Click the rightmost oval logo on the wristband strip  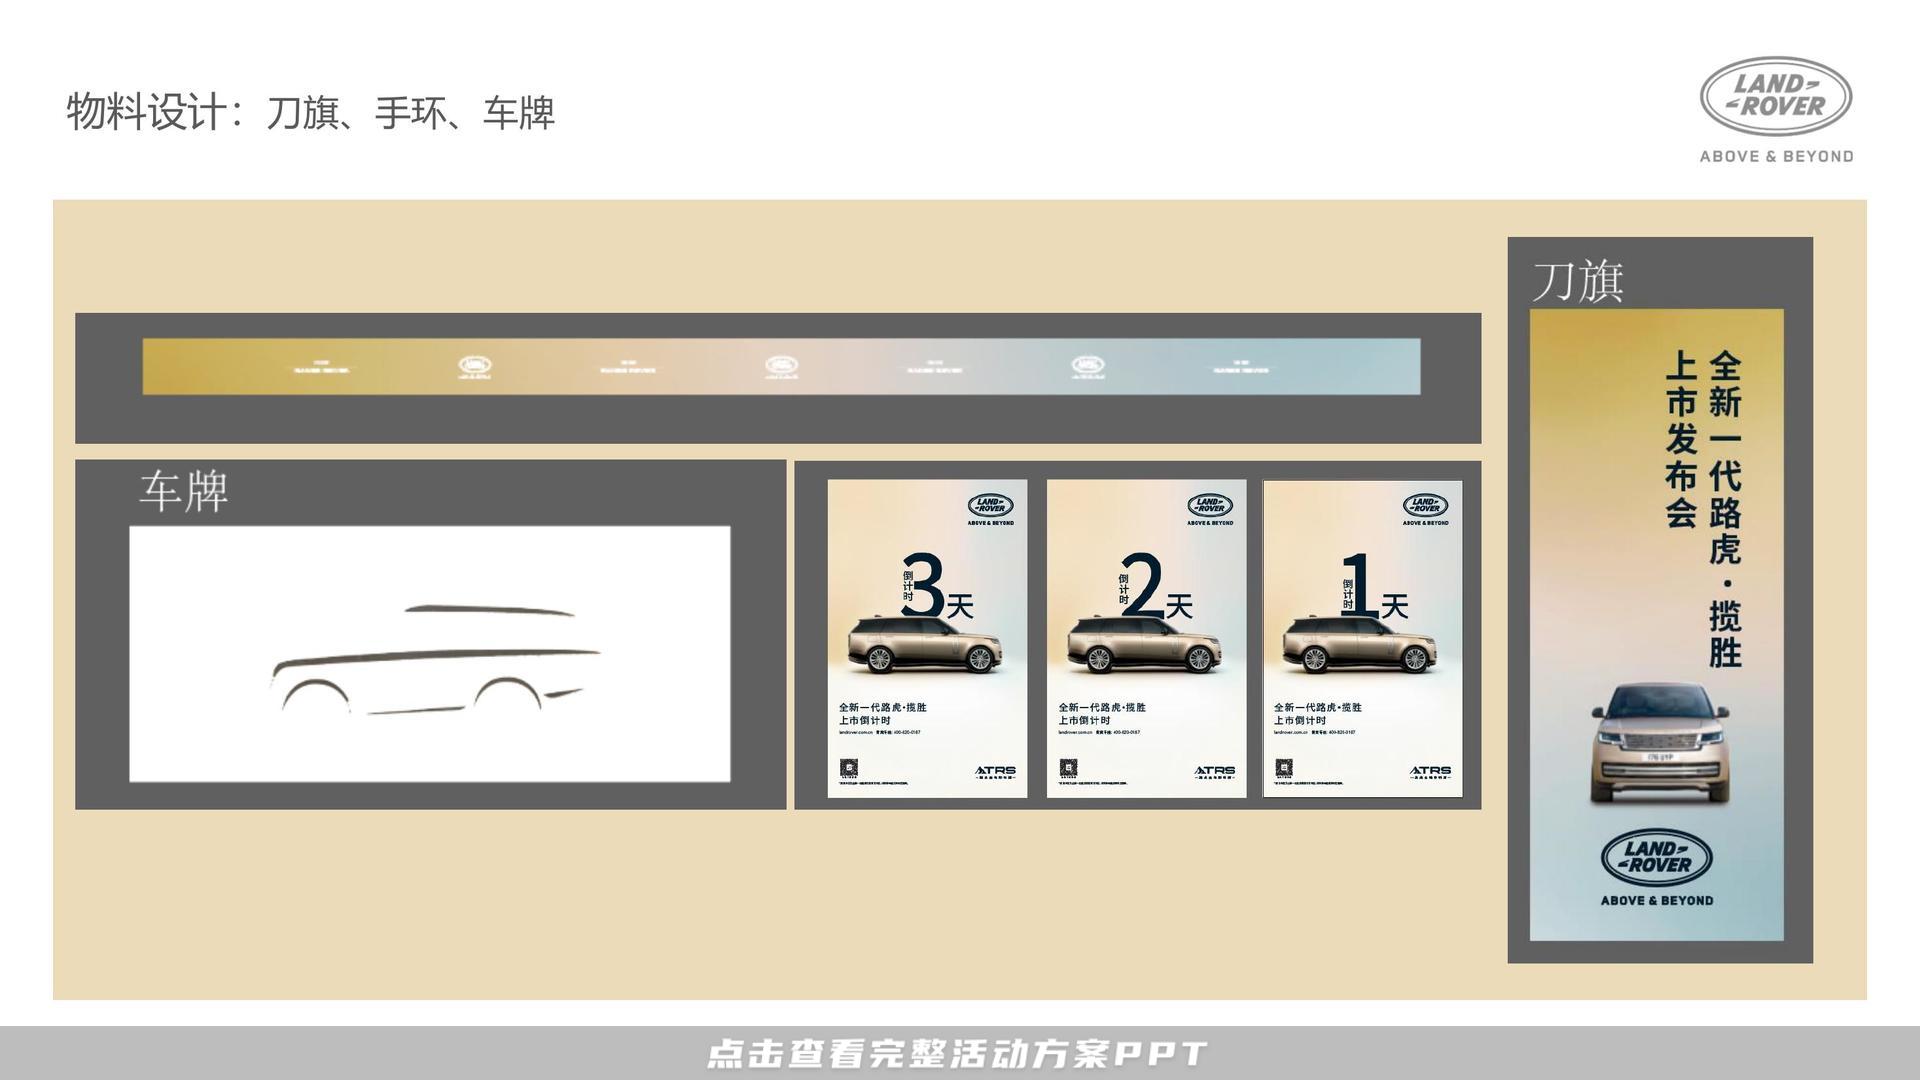(x=1088, y=367)
